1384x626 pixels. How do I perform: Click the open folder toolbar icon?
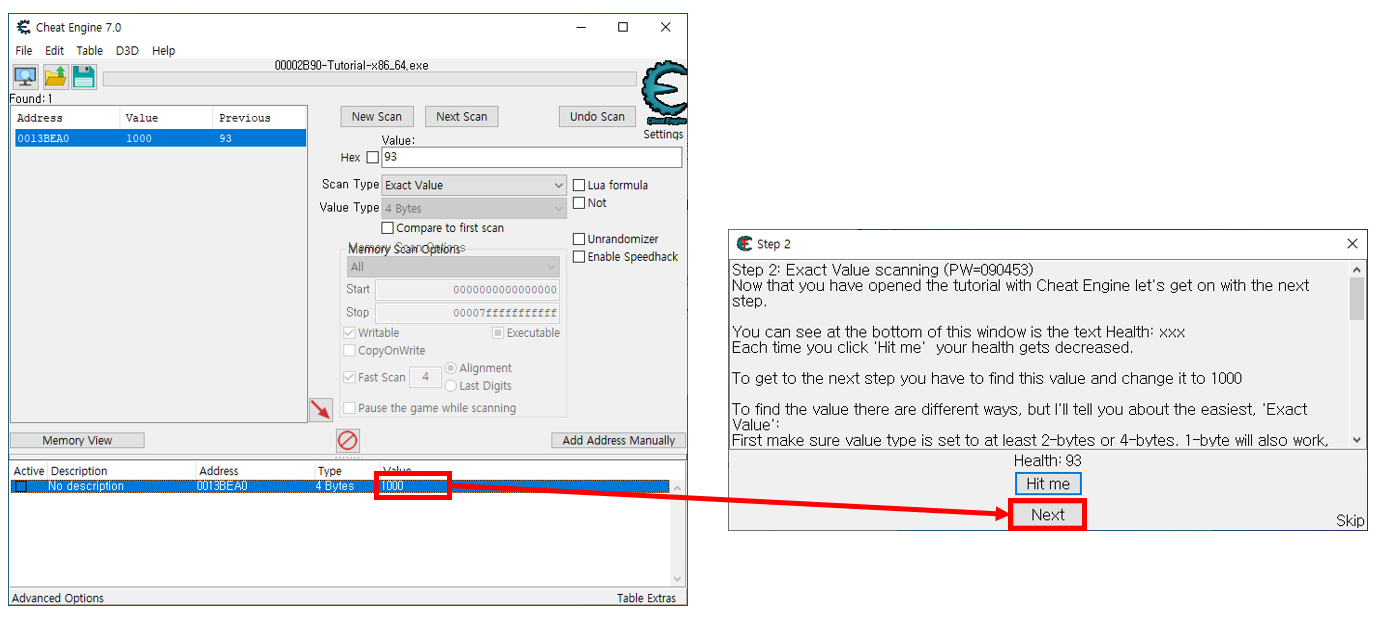55,76
